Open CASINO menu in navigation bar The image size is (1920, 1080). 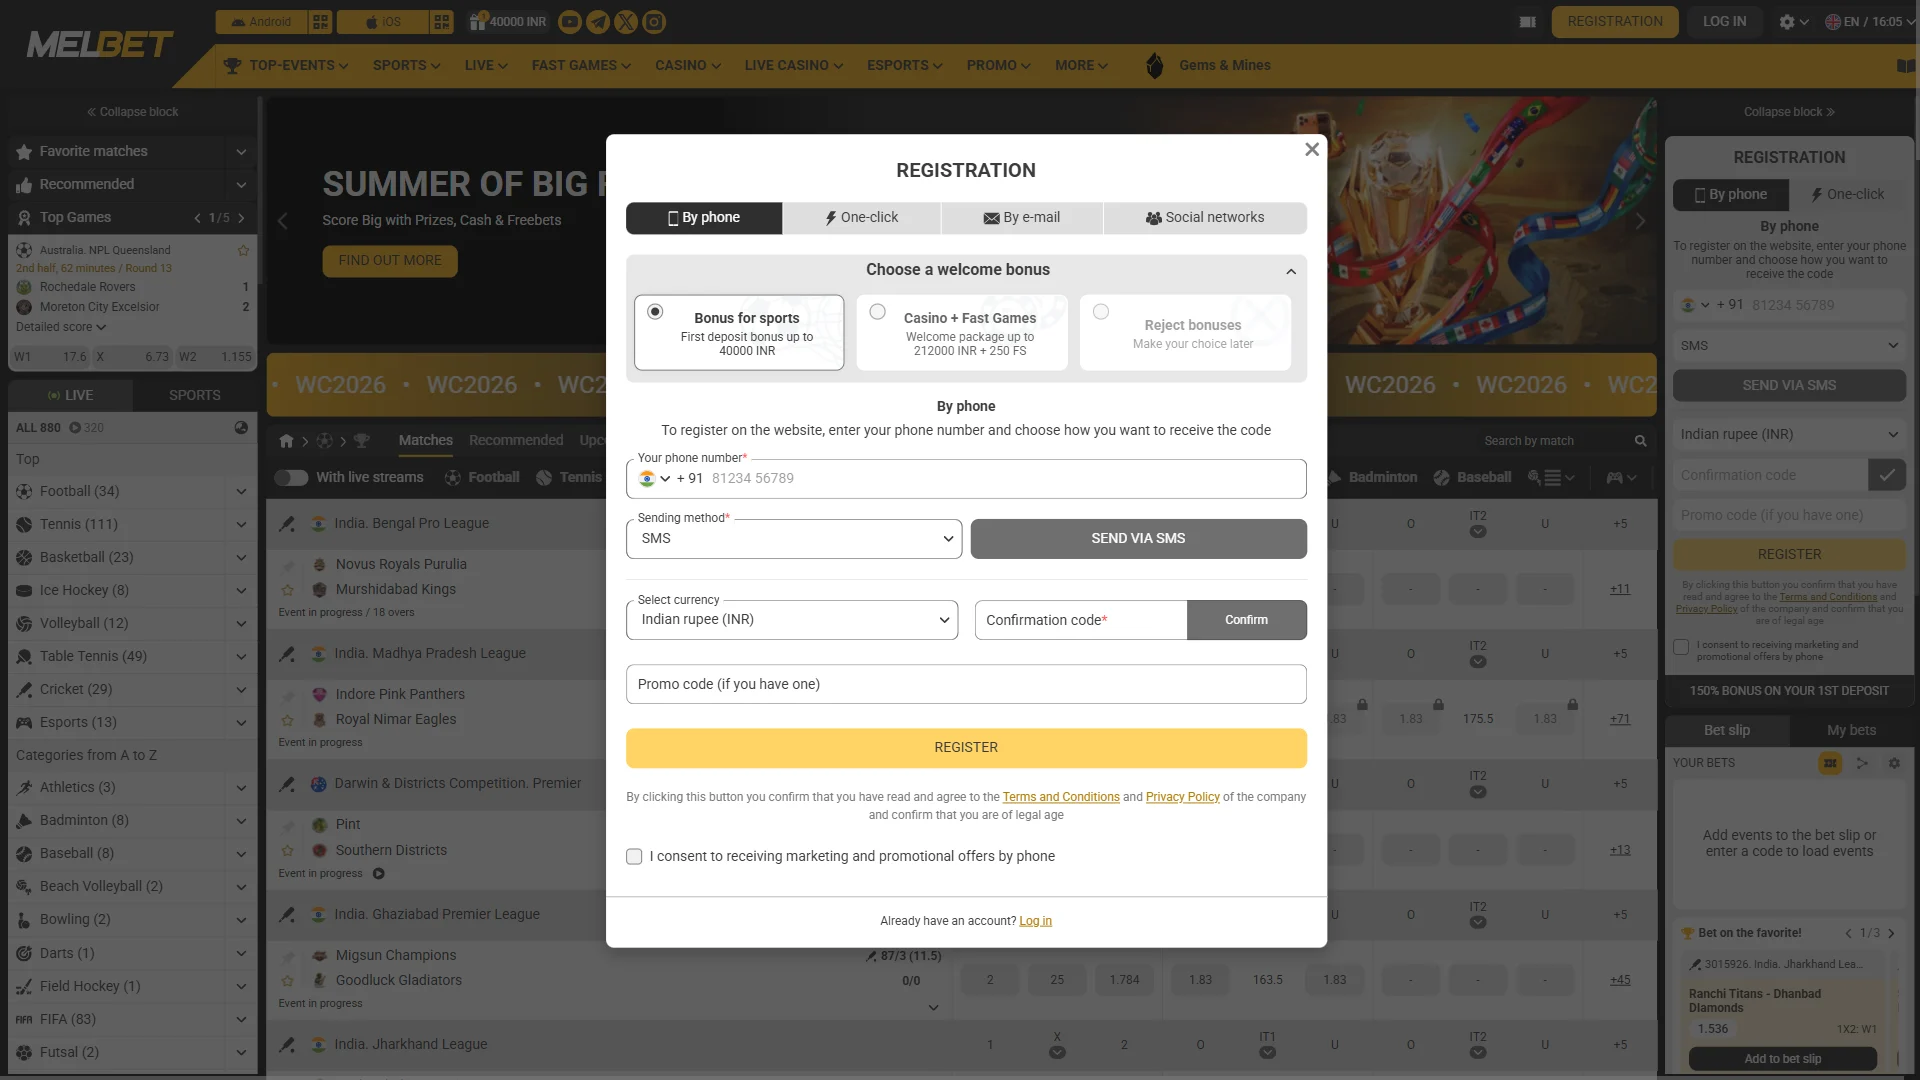tap(688, 66)
